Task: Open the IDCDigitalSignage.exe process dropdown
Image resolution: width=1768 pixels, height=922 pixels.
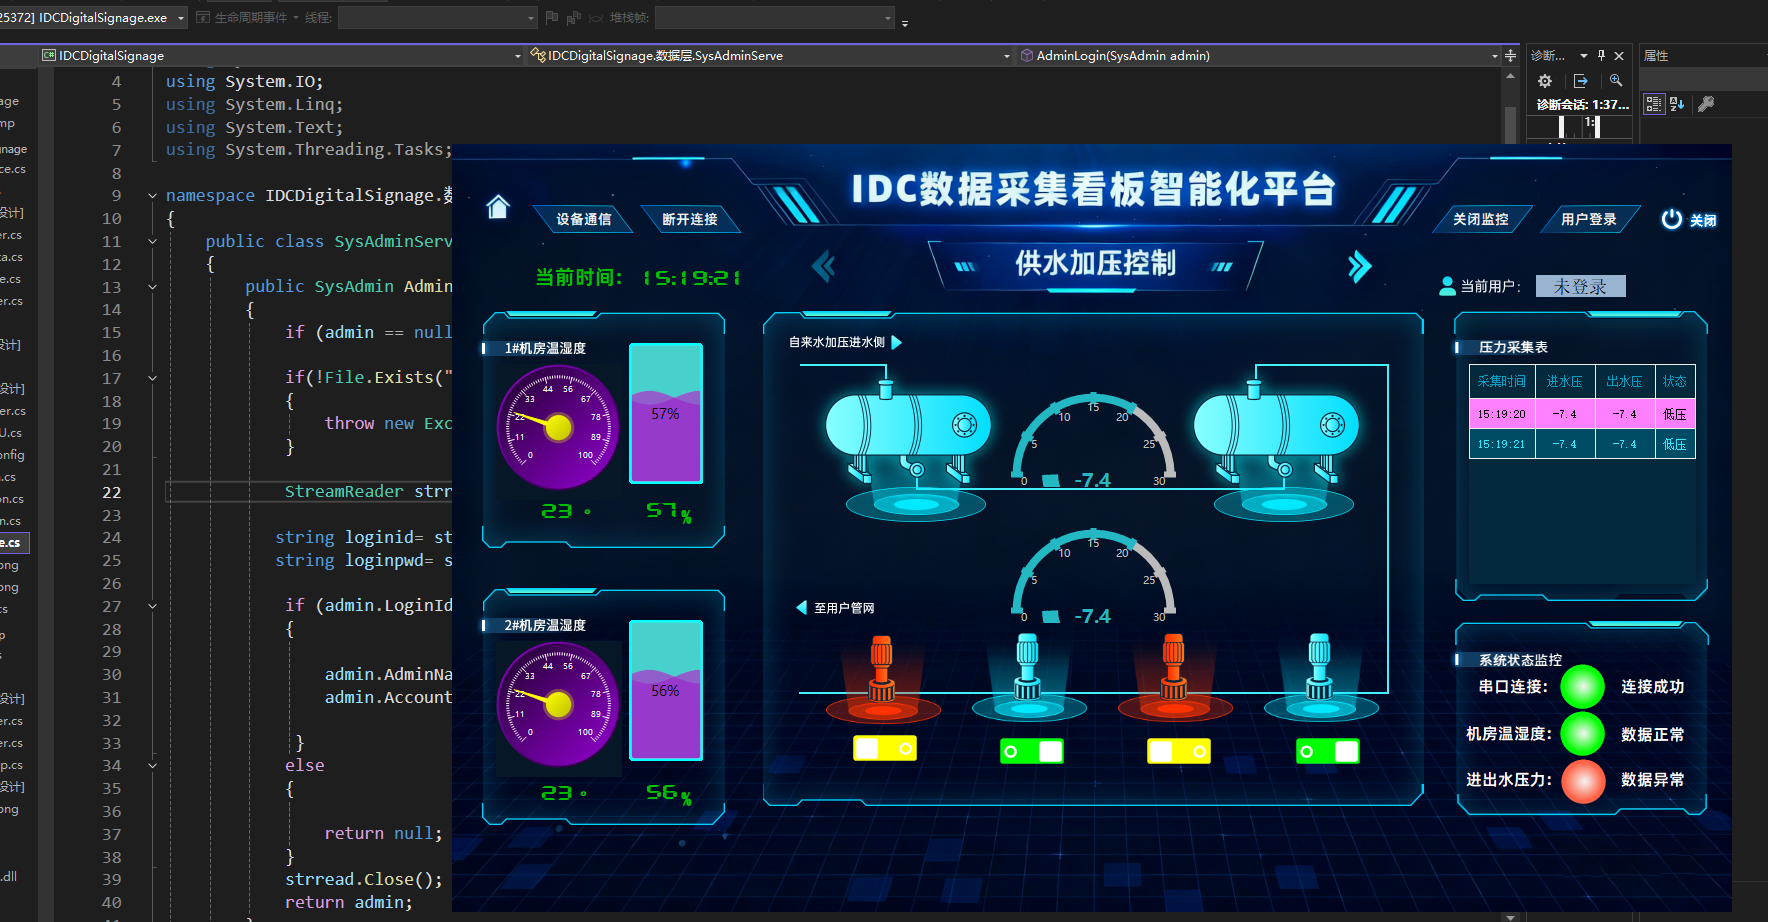Action: [x=181, y=18]
